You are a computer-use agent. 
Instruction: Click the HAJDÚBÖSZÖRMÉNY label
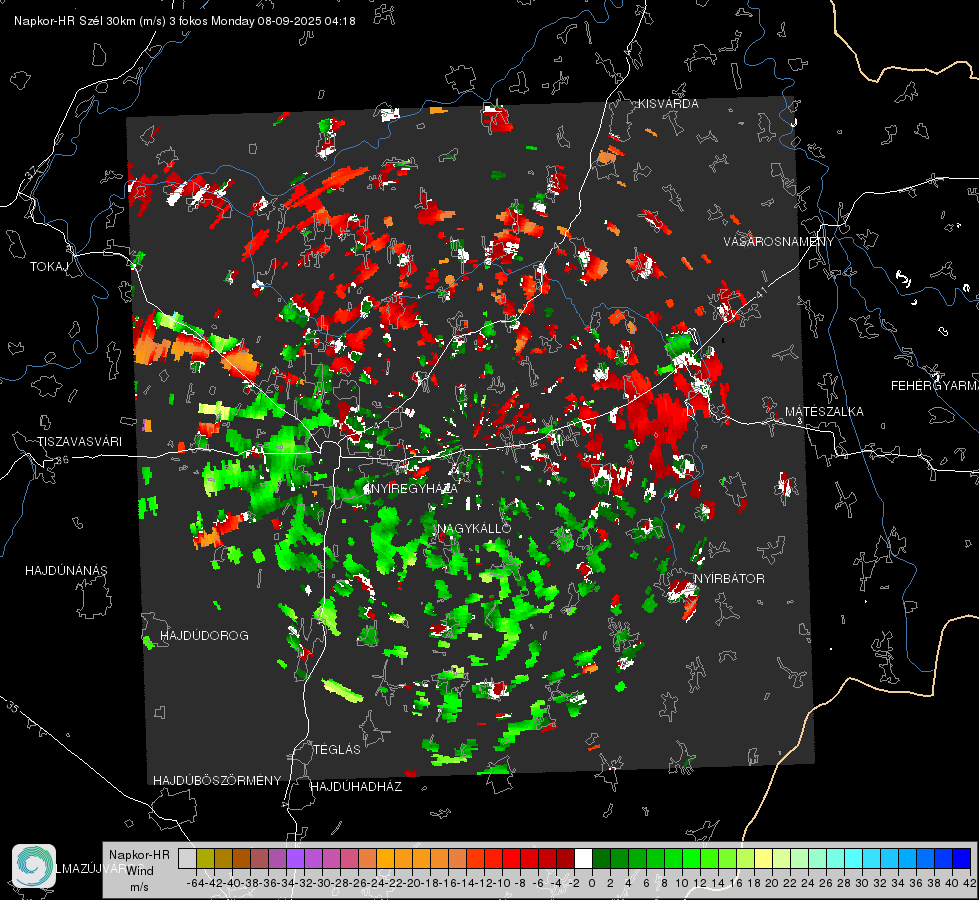pyautogui.click(x=217, y=781)
